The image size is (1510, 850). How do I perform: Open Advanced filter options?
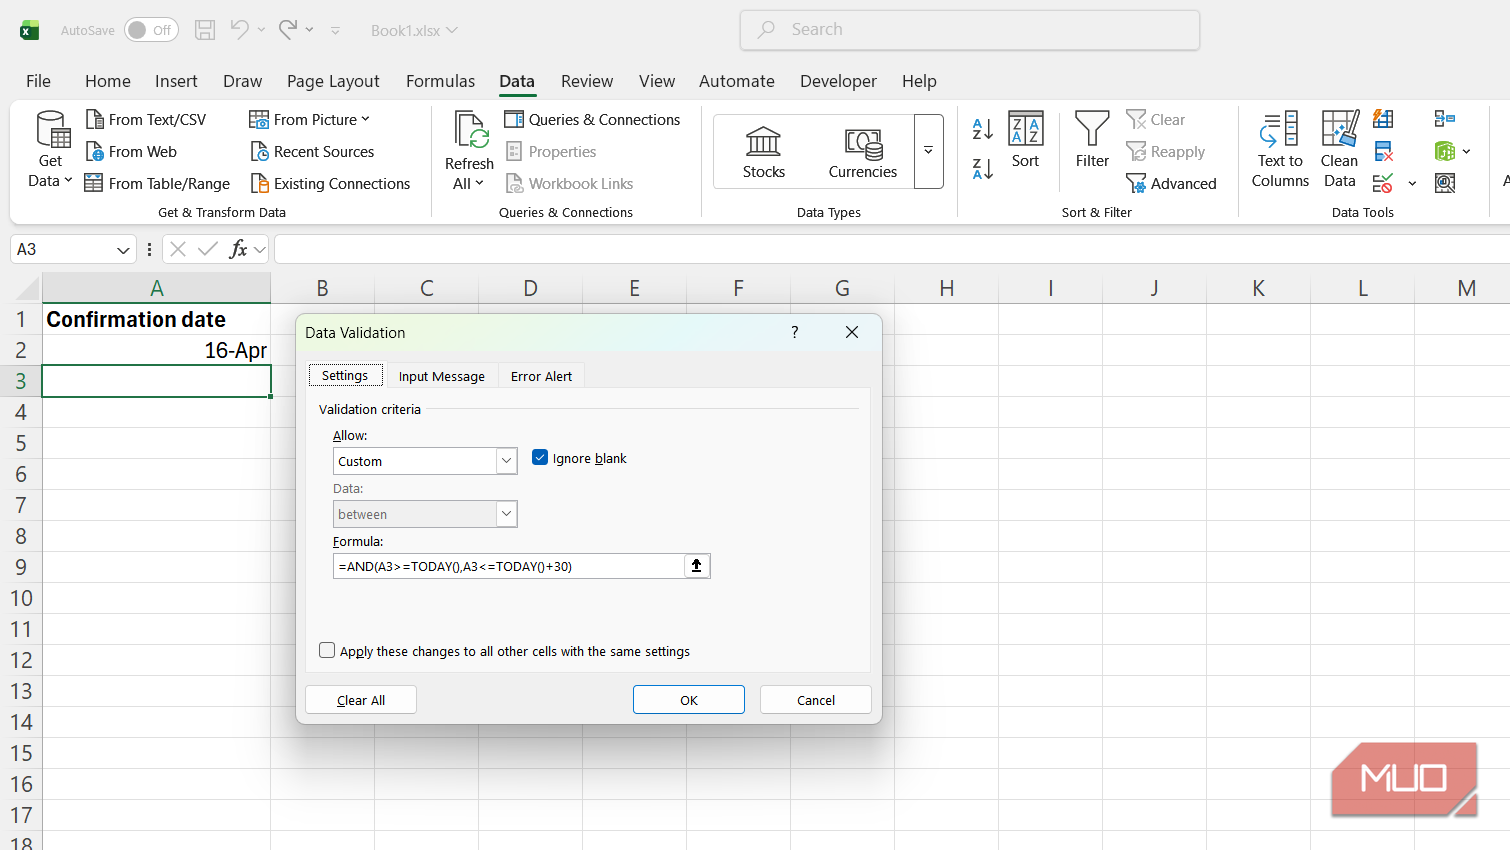[x=1171, y=184]
